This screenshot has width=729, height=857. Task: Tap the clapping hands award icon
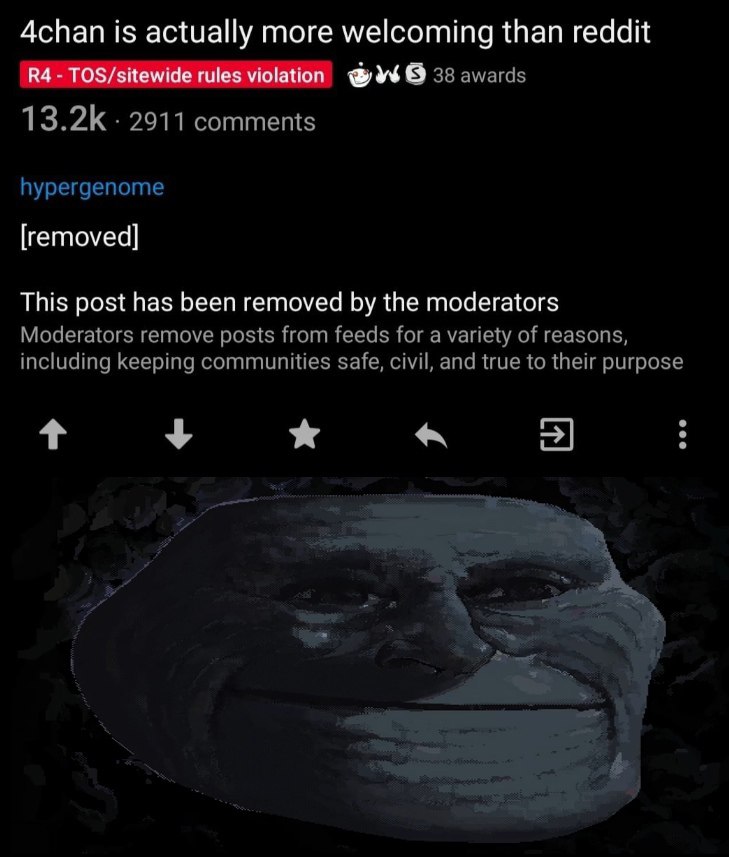[x=391, y=74]
